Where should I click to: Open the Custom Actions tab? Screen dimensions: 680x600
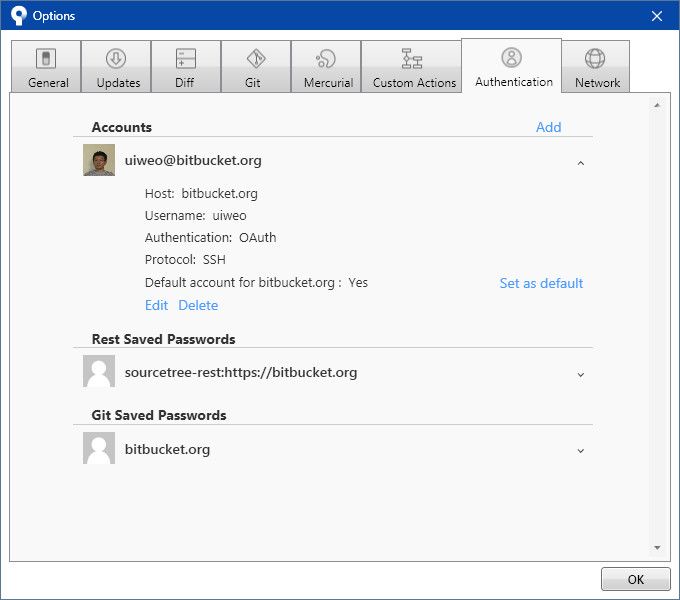tap(411, 66)
